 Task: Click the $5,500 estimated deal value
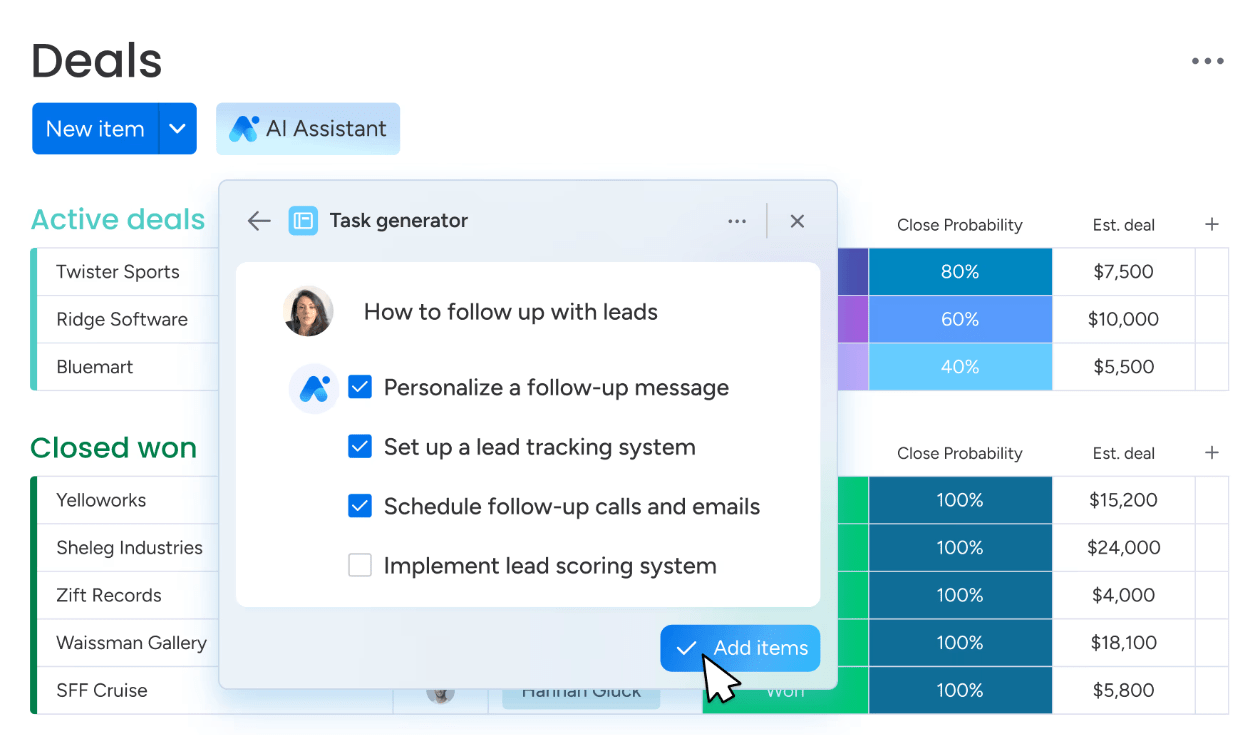(1124, 367)
